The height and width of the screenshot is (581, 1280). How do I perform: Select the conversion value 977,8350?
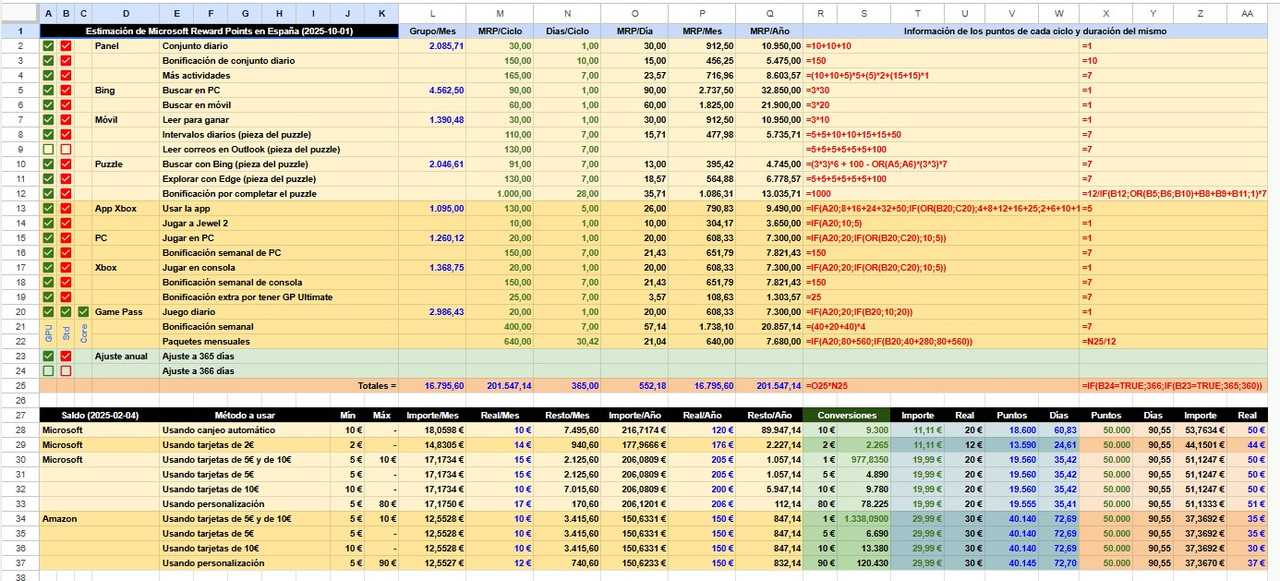click(x=865, y=460)
